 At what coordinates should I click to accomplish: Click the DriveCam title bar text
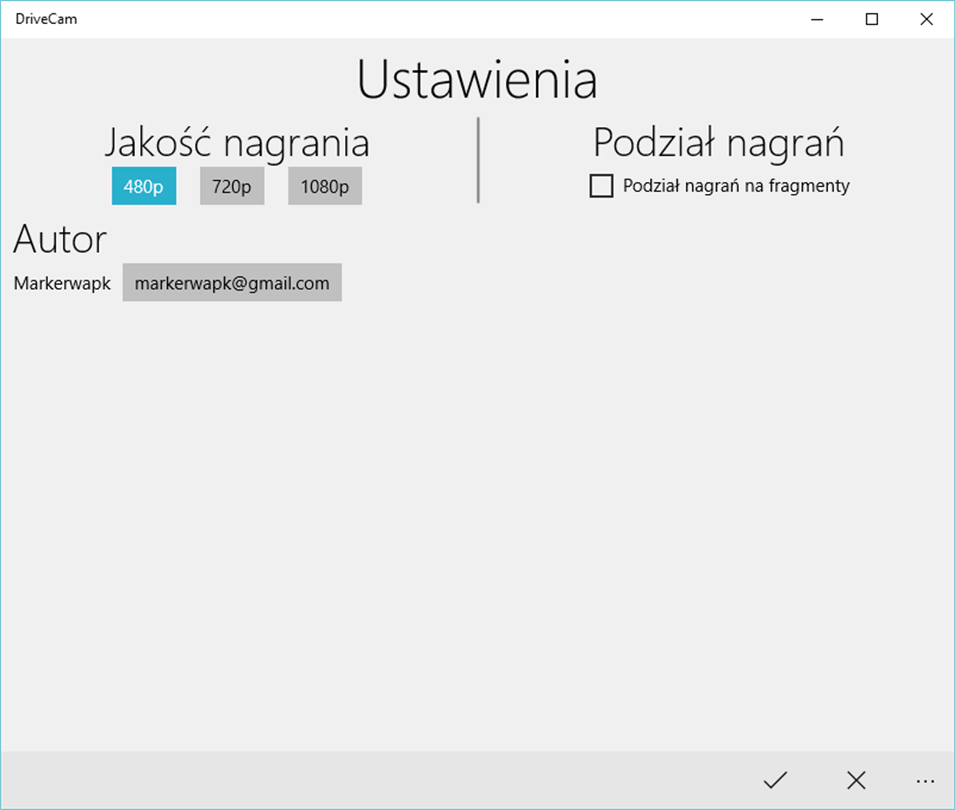[47, 19]
